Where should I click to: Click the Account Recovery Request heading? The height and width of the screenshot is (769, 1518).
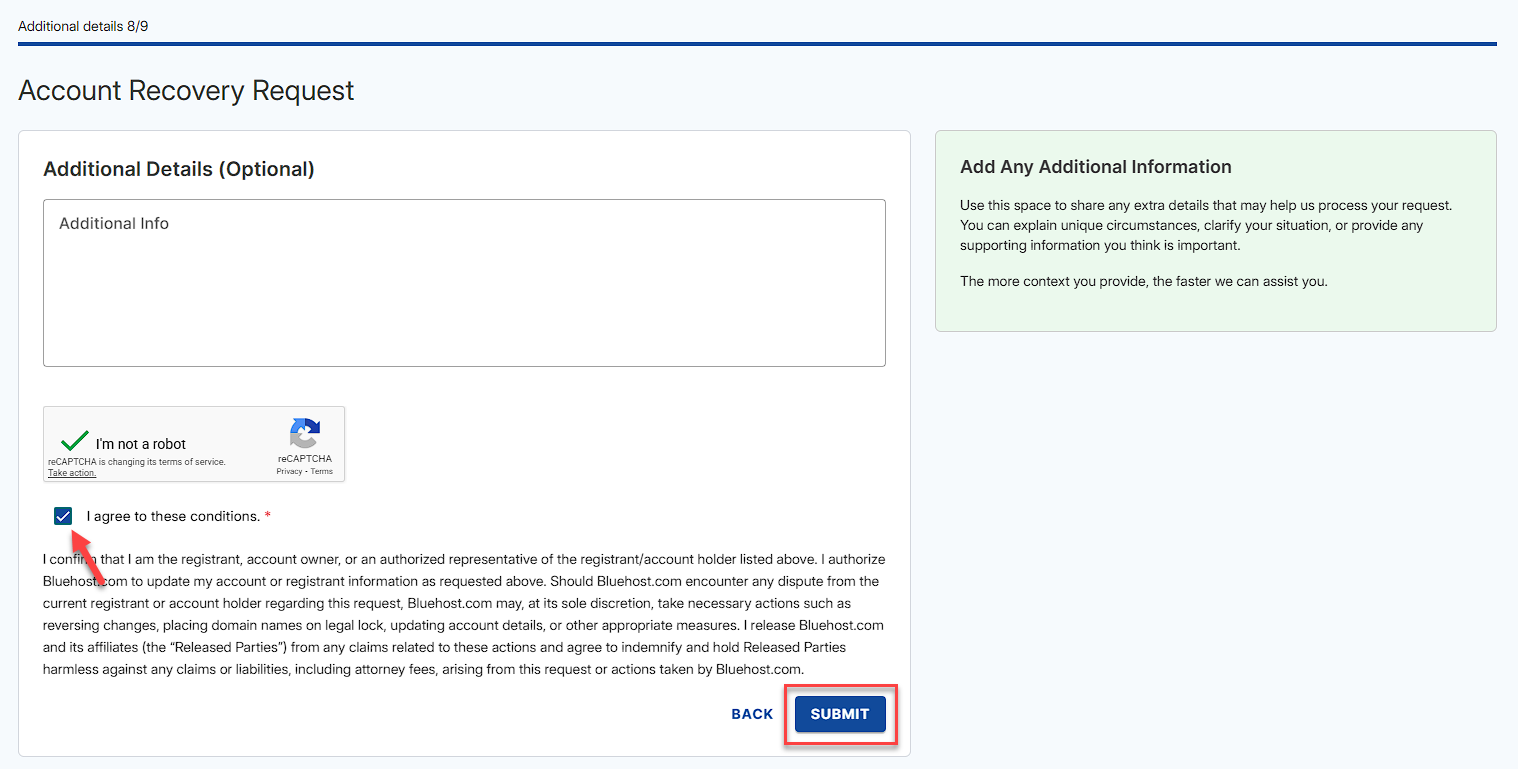click(185, 90)
